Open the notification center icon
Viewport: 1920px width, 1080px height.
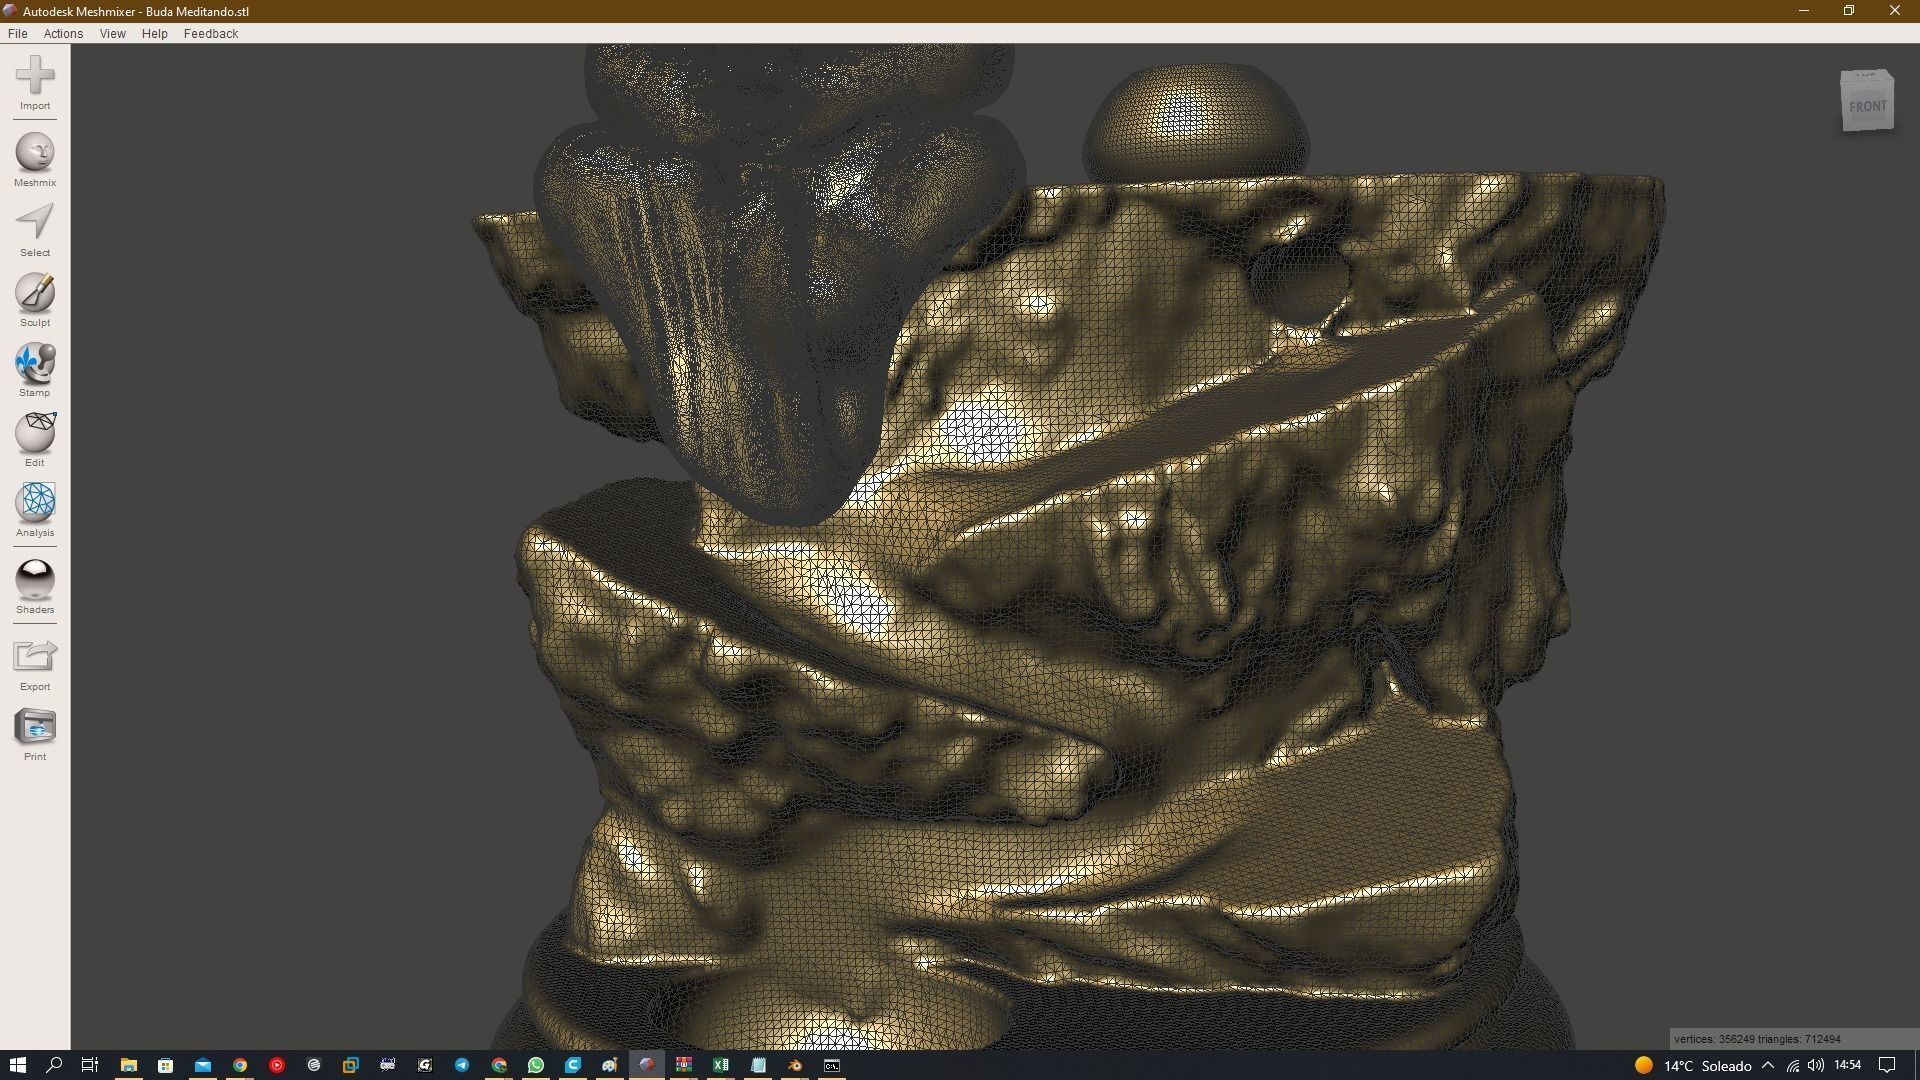tap(1887, 1065)
